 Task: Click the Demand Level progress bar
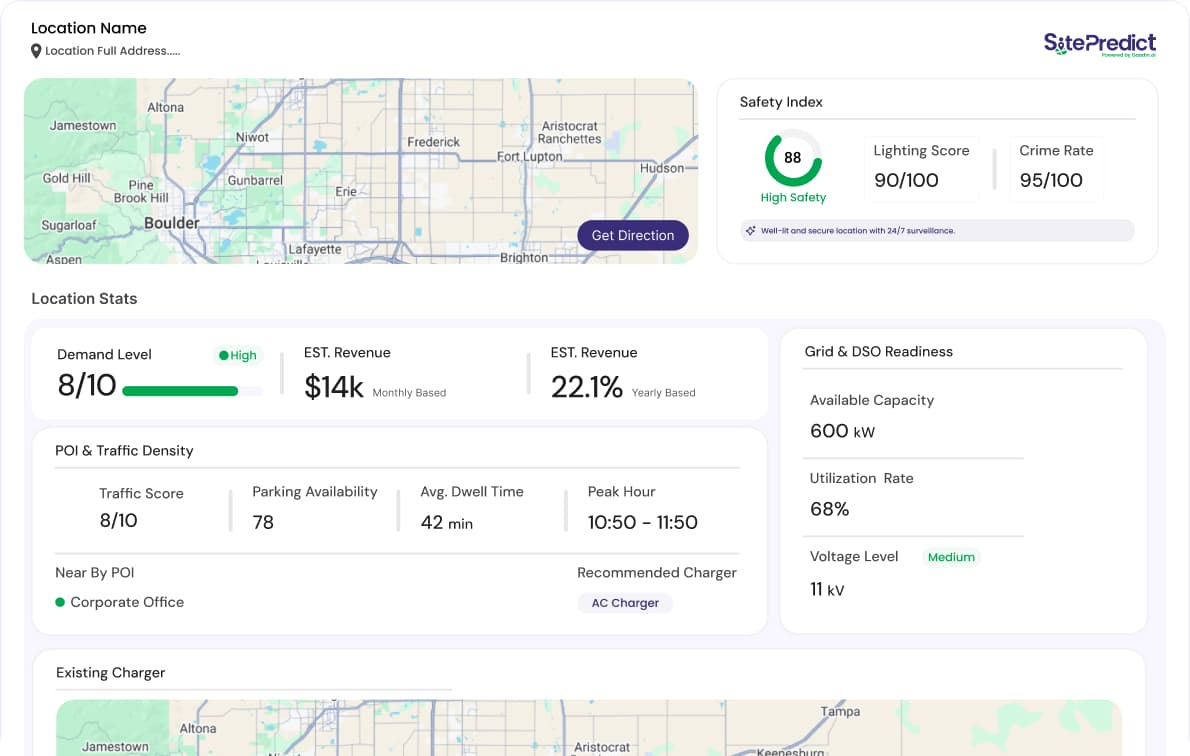pos(192,391)
